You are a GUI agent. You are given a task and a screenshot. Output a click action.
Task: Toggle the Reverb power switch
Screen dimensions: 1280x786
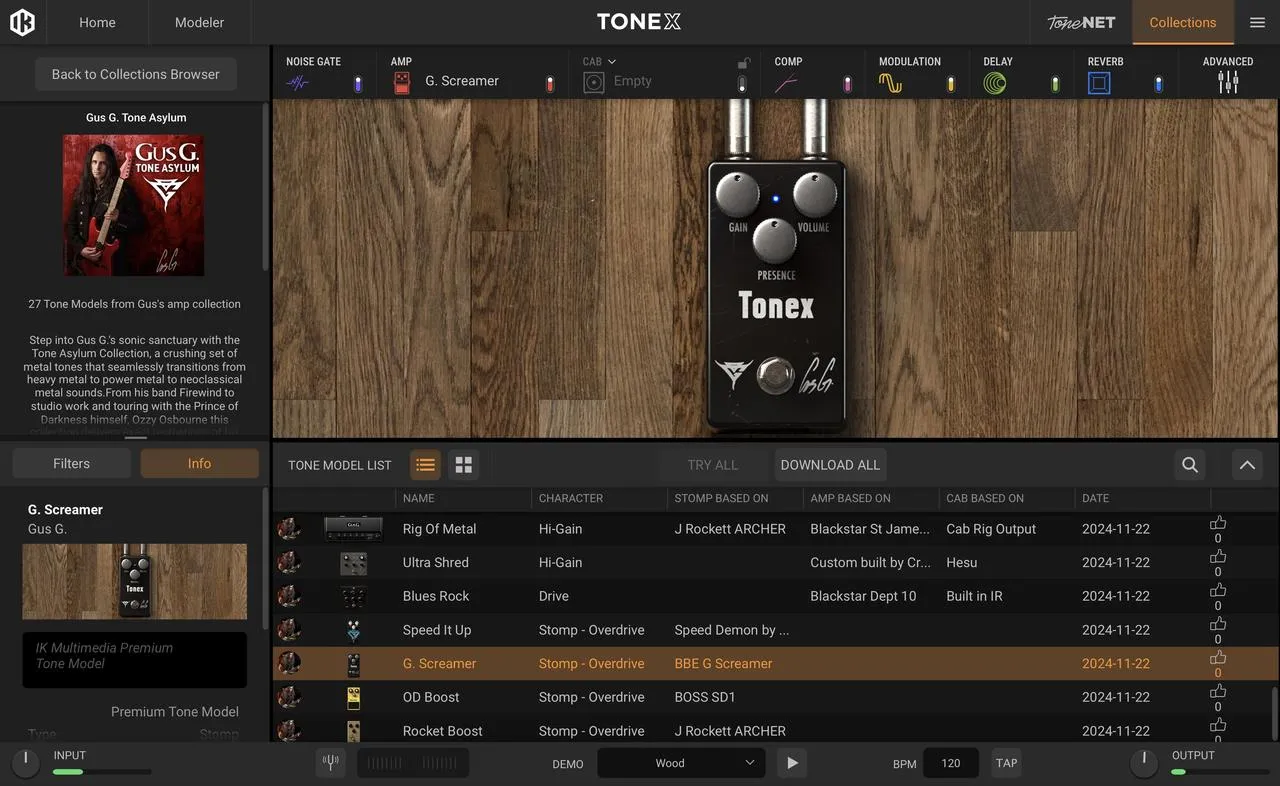click(x=1159, y=84)
